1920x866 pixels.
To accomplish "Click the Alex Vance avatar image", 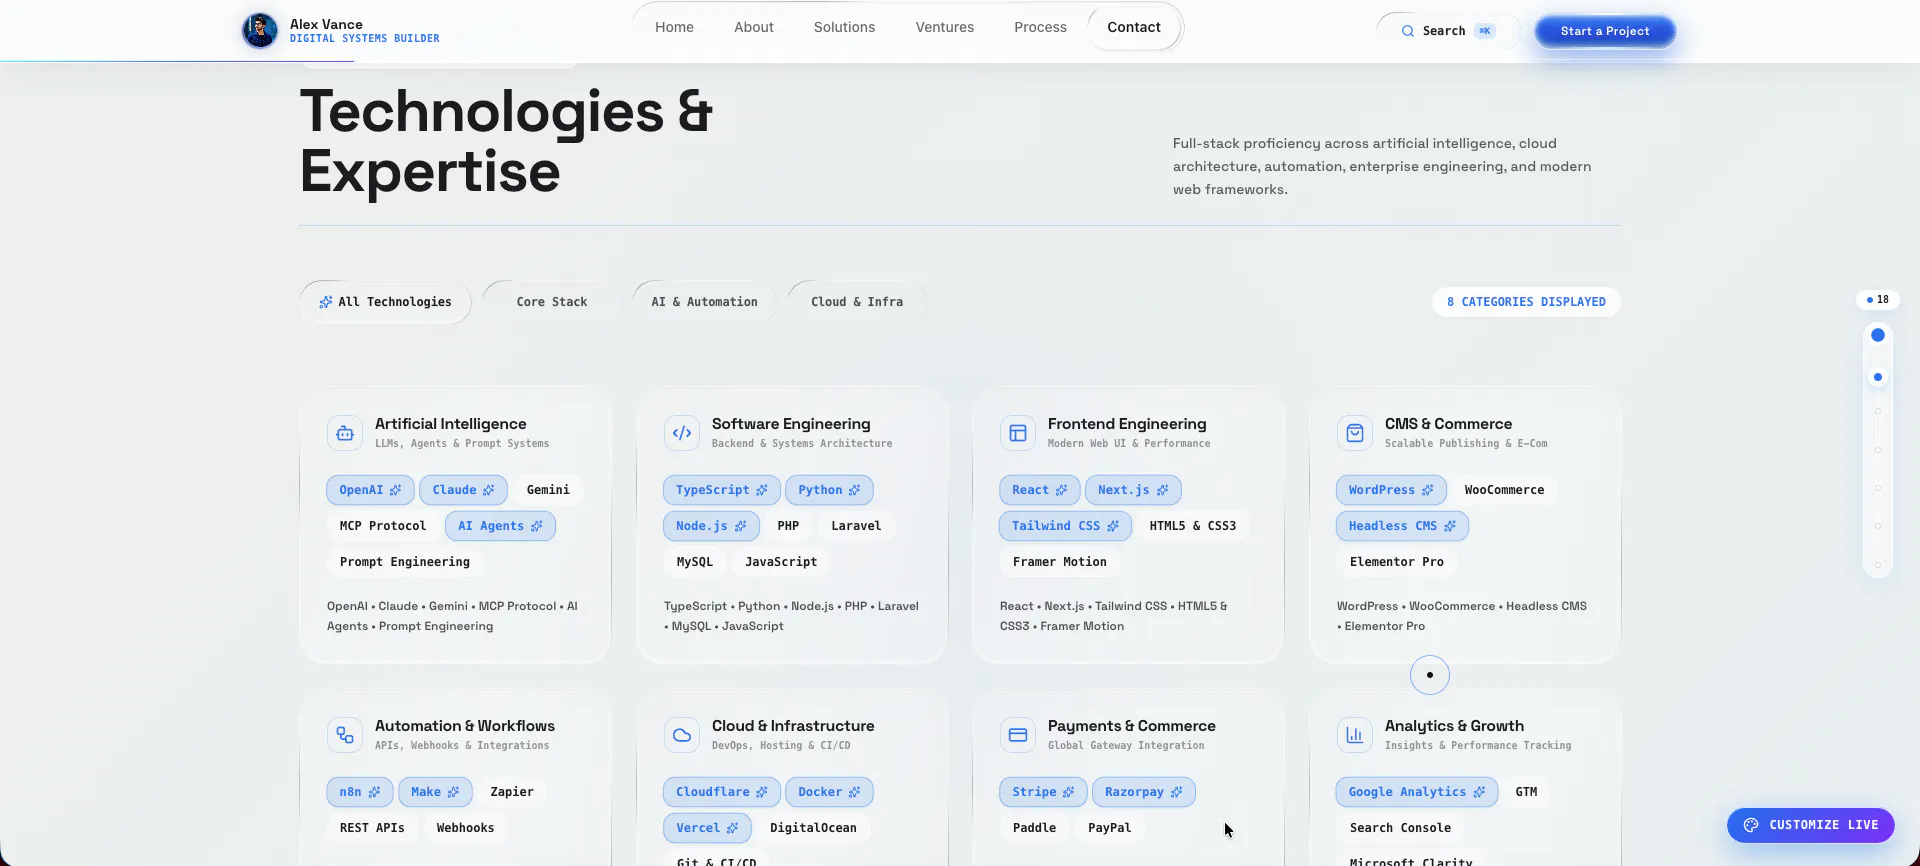I will [260, 31].
